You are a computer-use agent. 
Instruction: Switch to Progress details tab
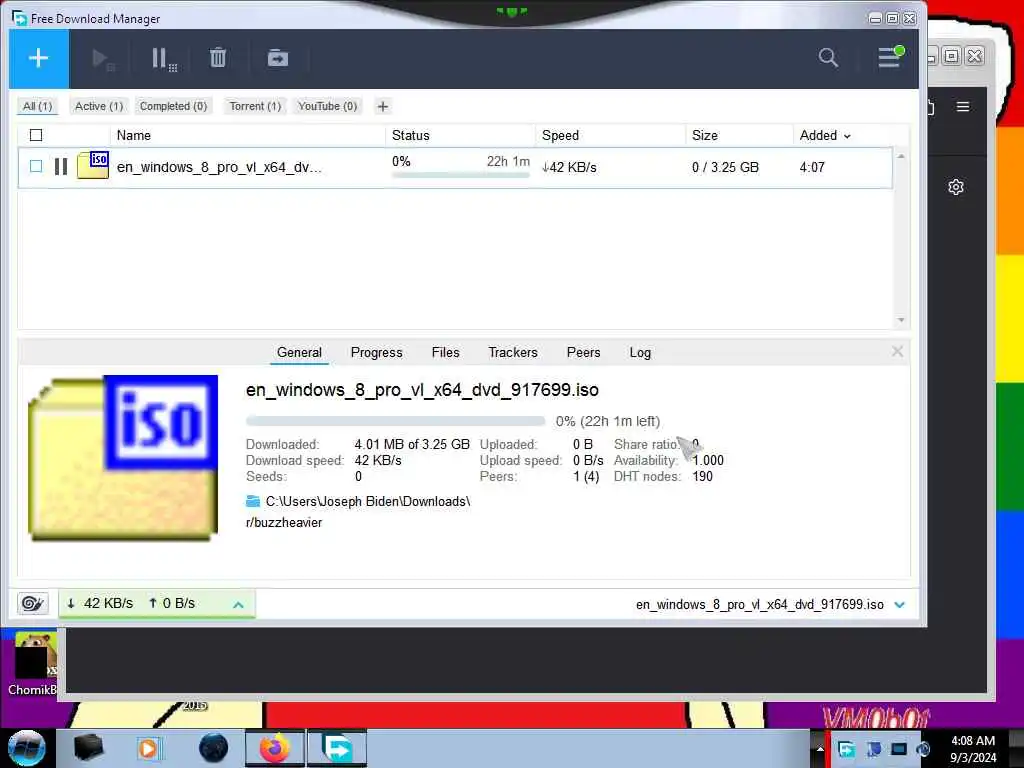pos(377,353)
